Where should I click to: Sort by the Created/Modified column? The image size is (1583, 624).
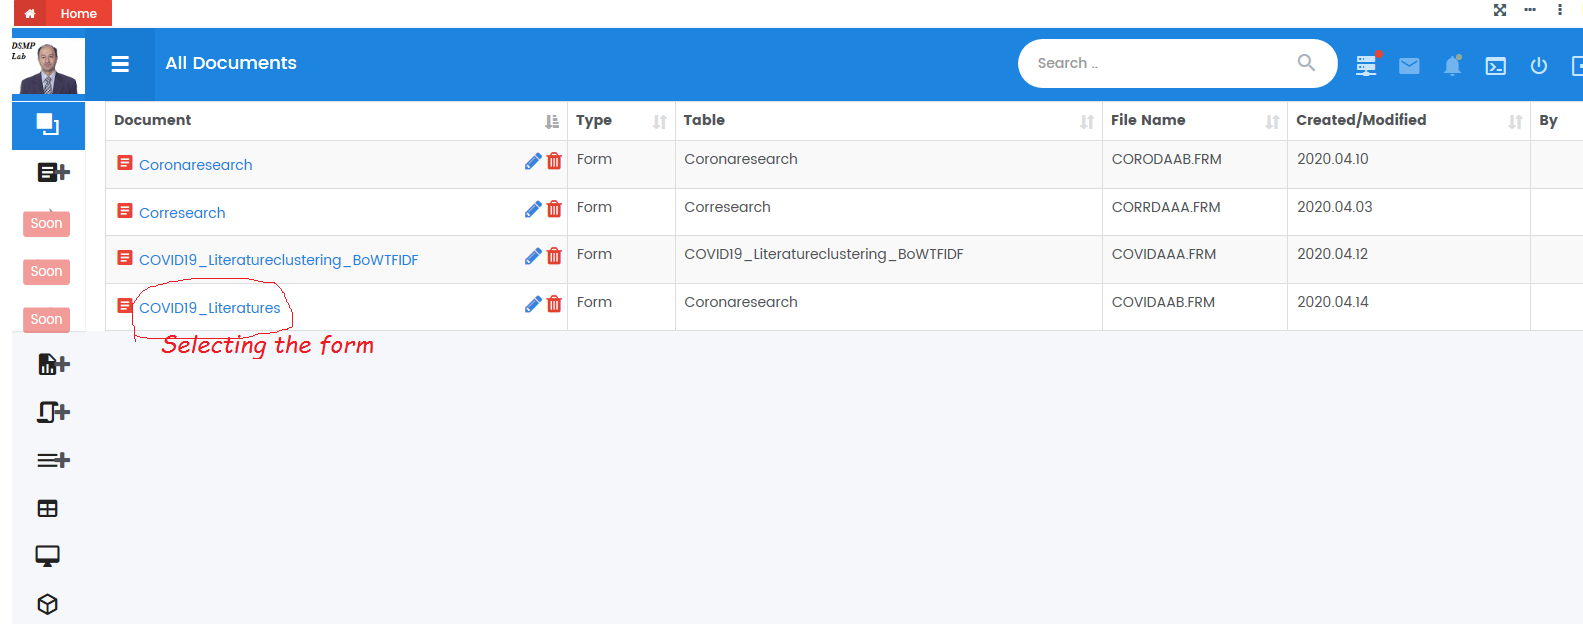tap(1515, 122)
